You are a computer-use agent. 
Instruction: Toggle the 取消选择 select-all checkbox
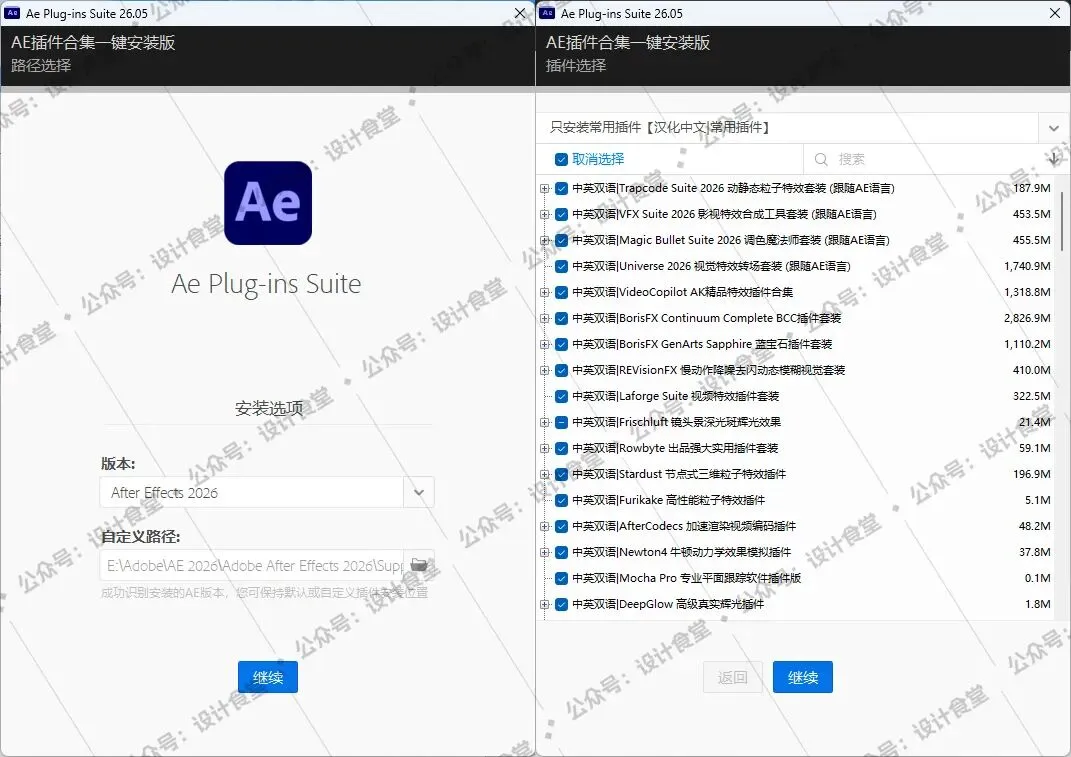[x=561, y=159]
